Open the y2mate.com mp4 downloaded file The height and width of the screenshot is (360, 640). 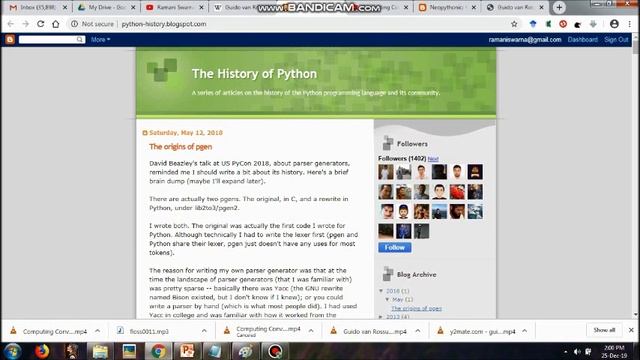(x=482, y=331)
